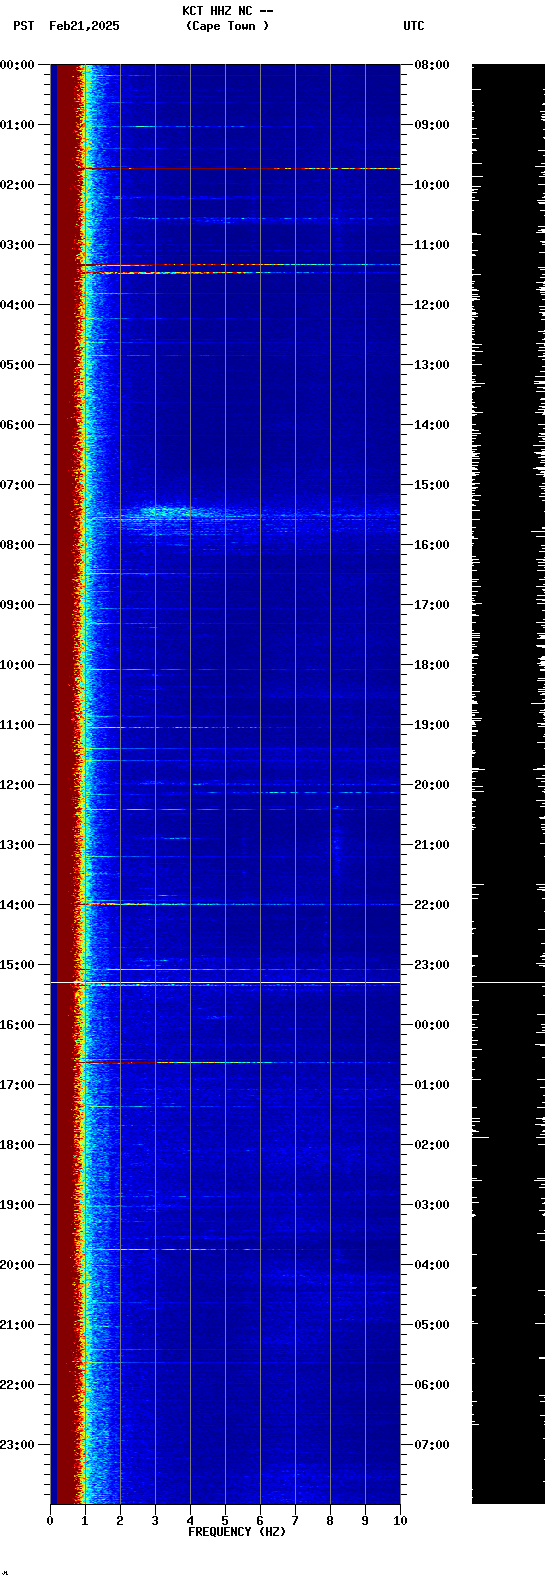Click the UTC 06:00 time label
Viewport: 552px width, 1584px height.
pos(431,1385)
